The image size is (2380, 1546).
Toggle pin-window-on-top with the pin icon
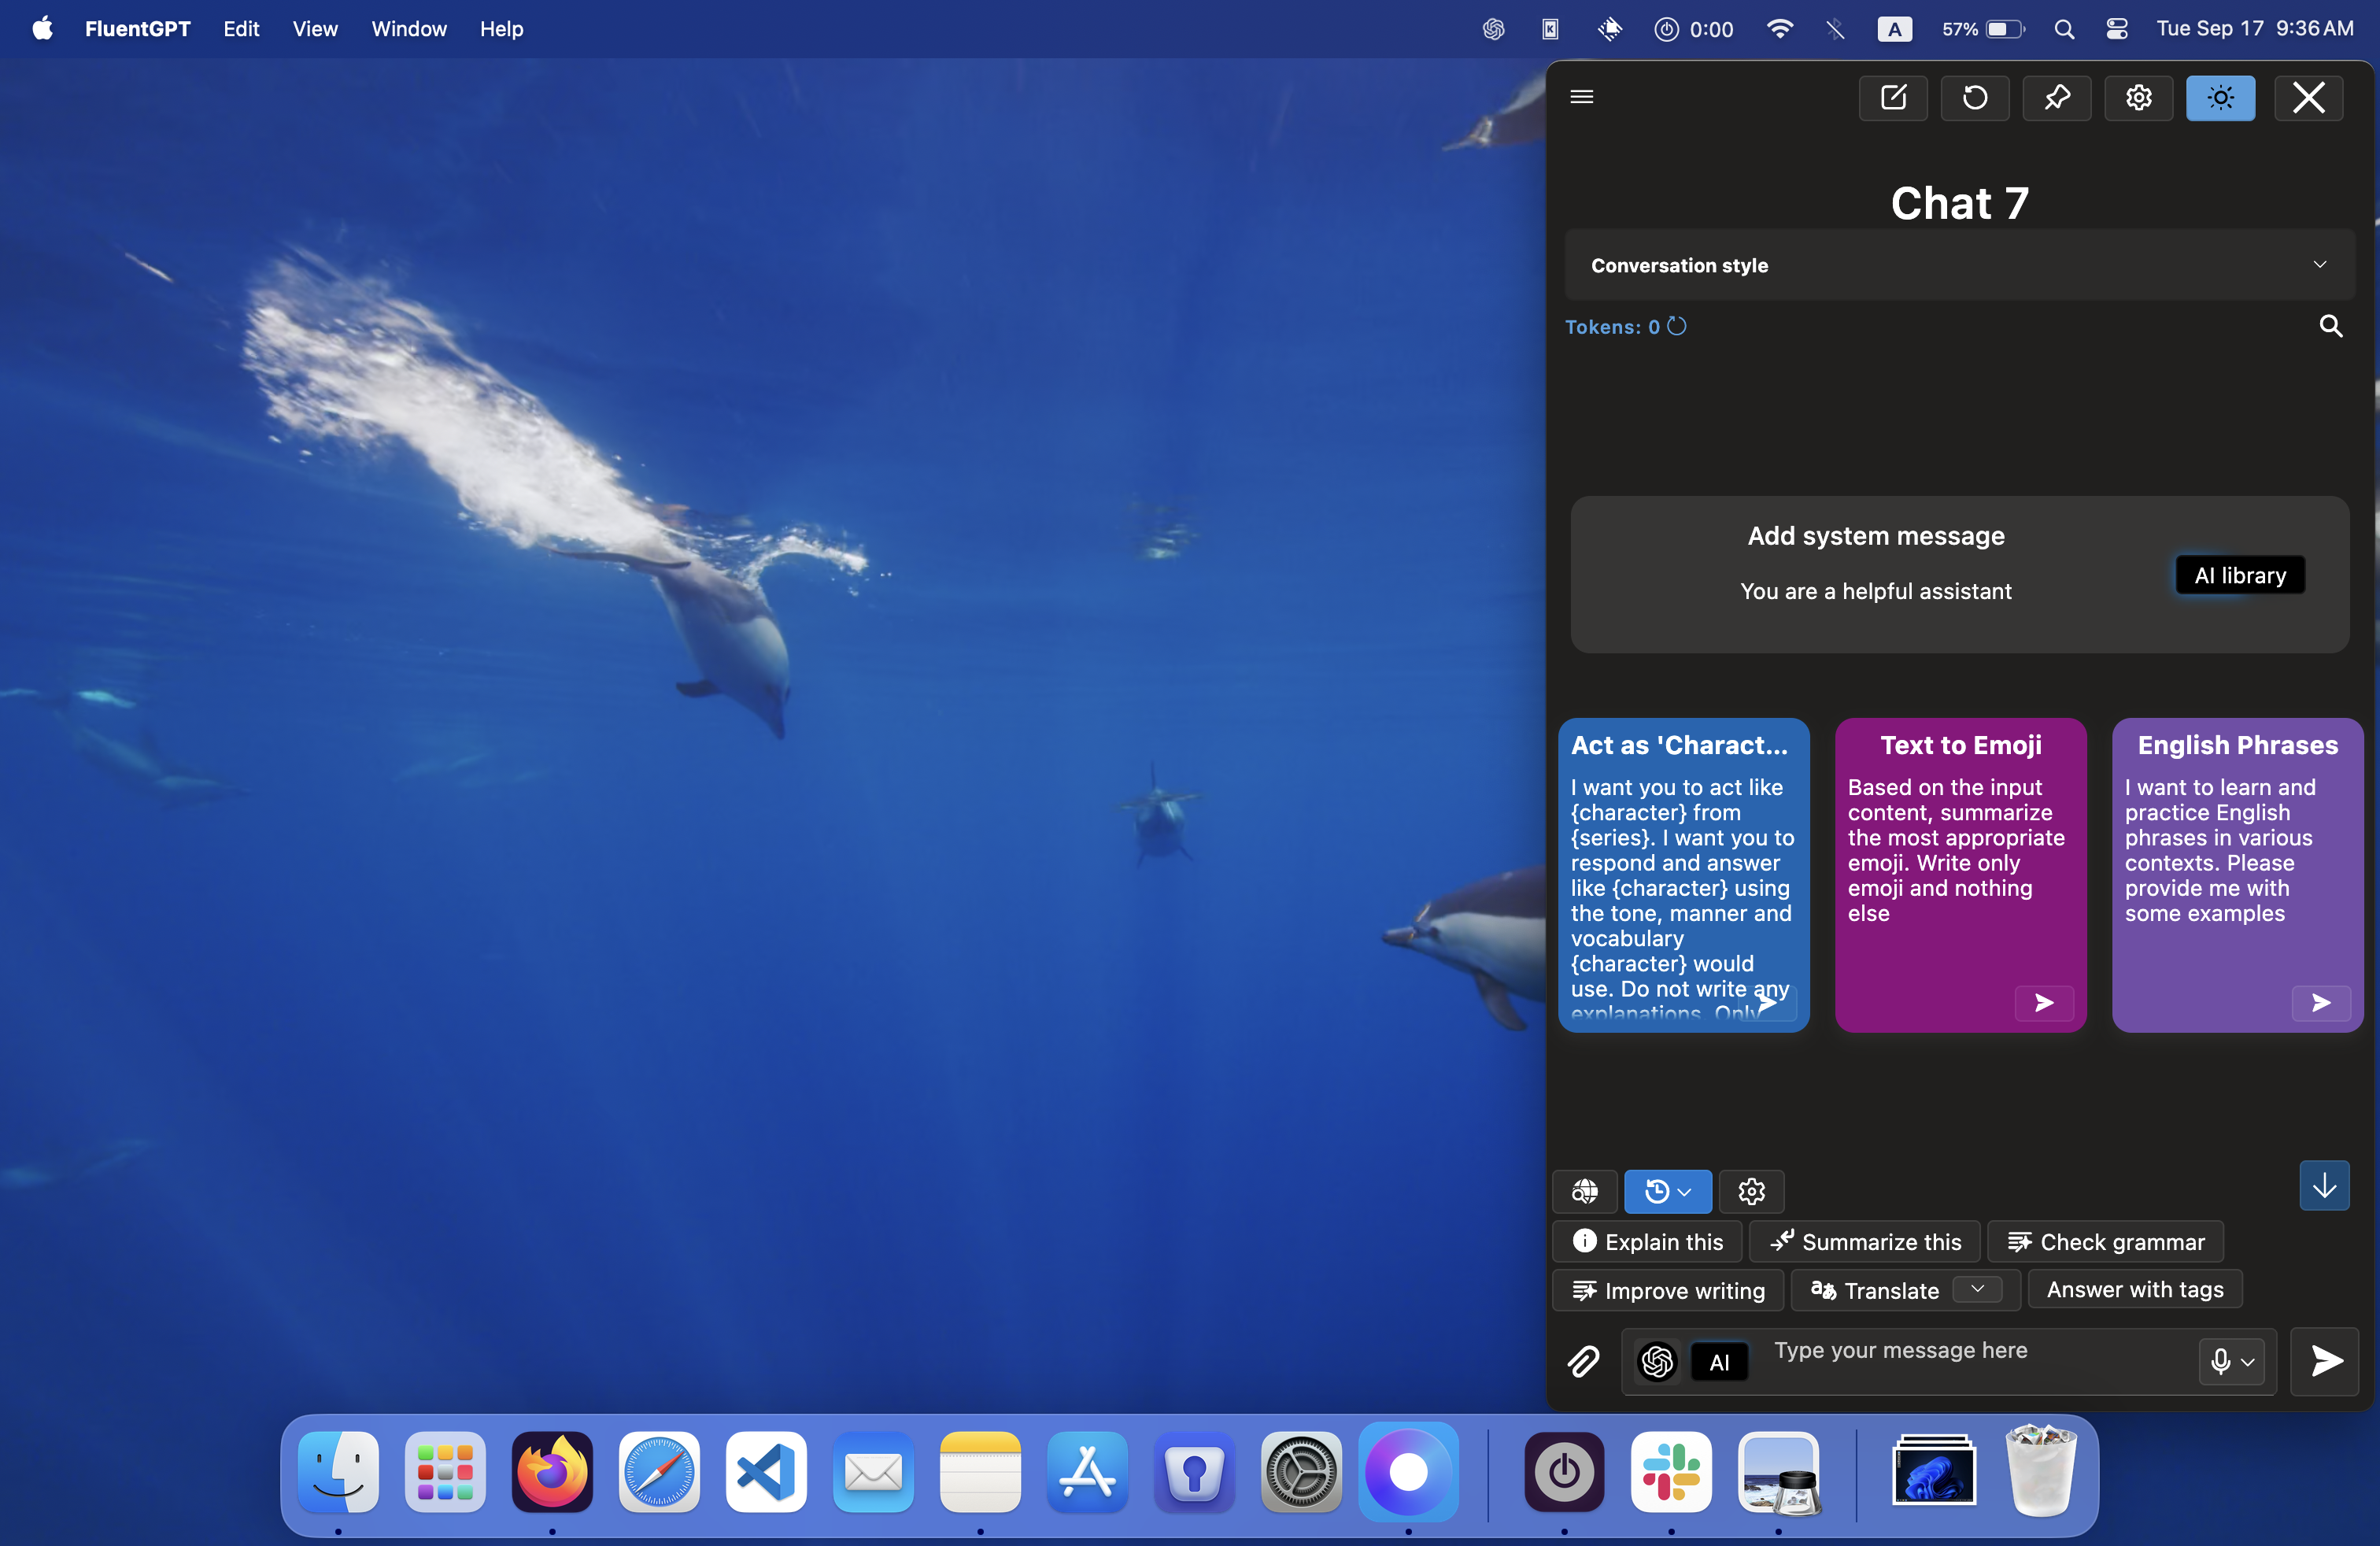[x=2057, y=98]
